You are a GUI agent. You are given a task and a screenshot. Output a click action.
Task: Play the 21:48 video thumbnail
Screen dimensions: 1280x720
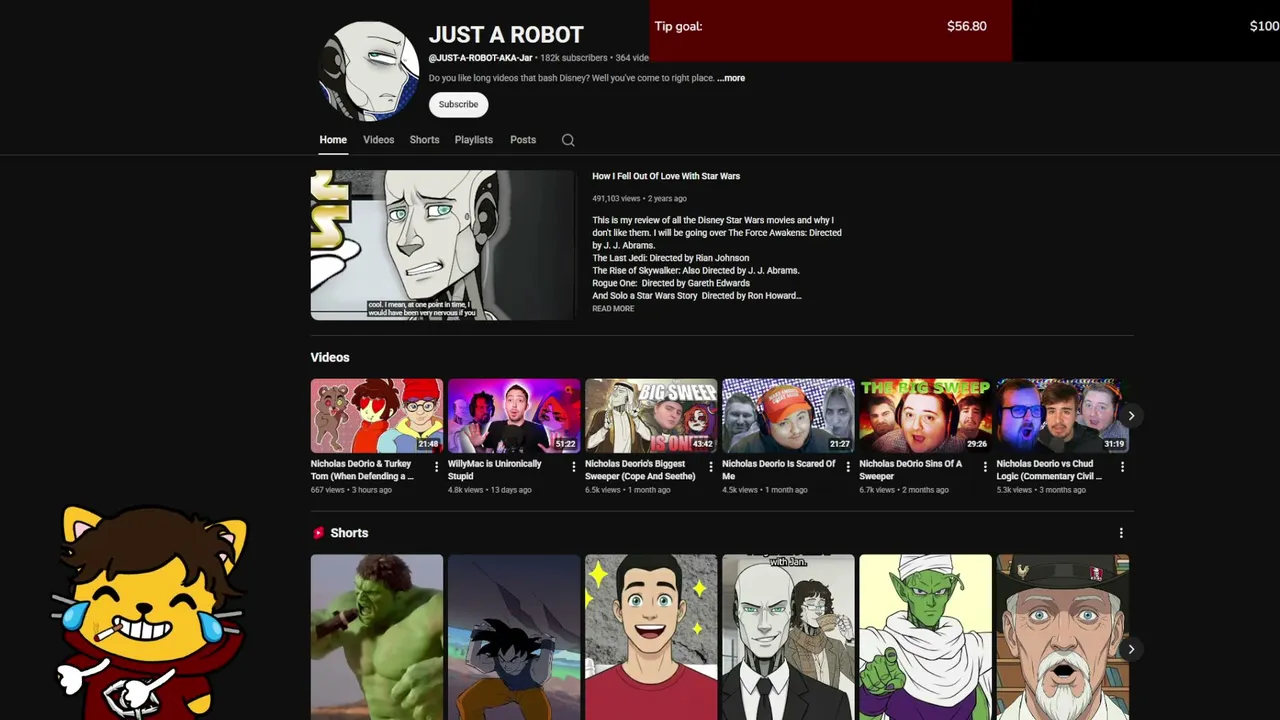376,416
